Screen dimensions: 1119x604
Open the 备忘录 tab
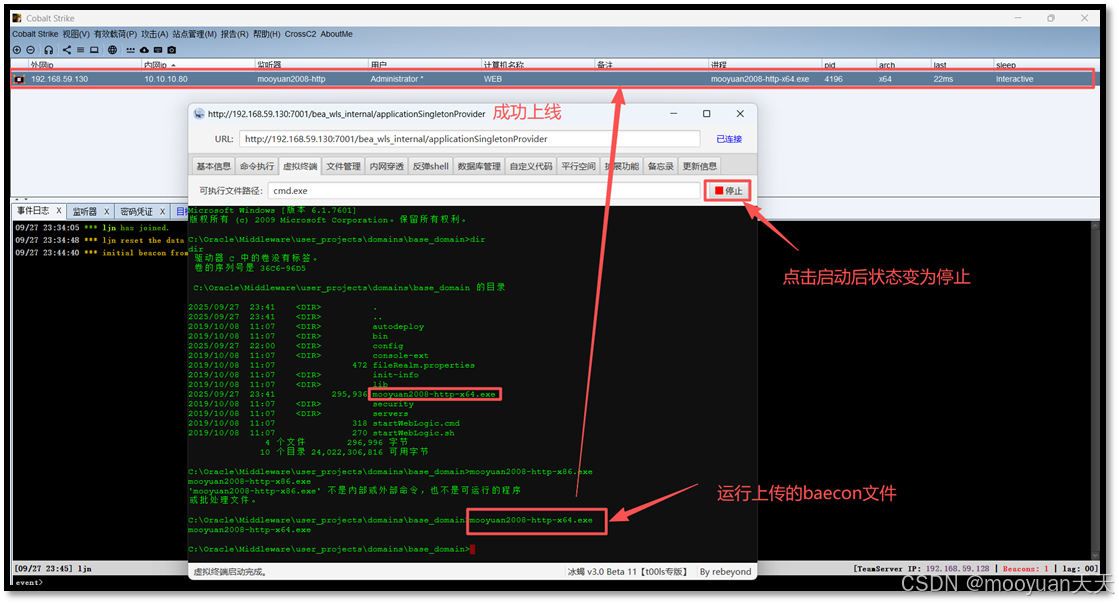[x=660, y=166]
